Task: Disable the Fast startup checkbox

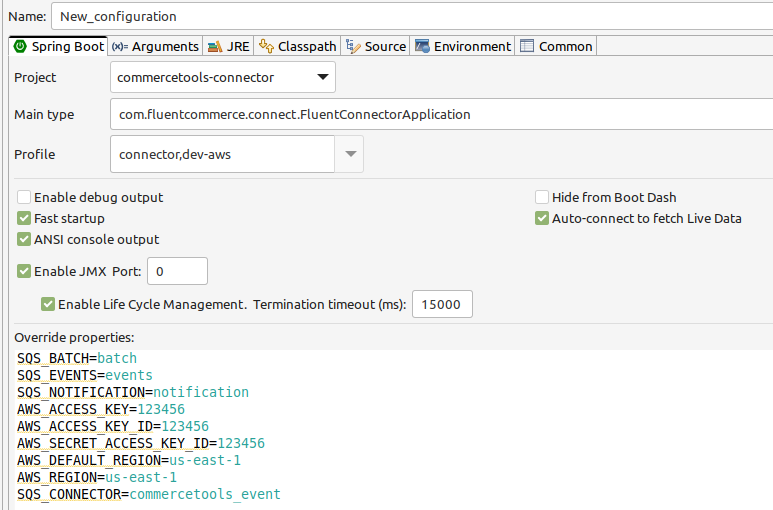Action: [25, 218]
